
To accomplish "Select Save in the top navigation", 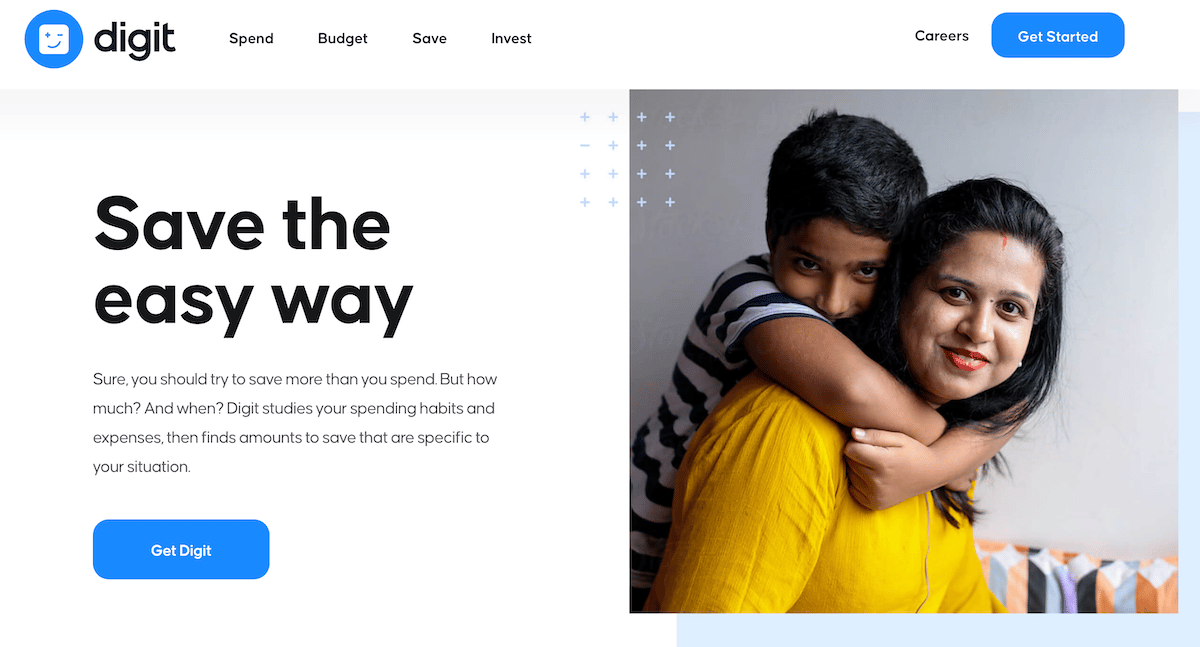I will [x=429, y=38].
